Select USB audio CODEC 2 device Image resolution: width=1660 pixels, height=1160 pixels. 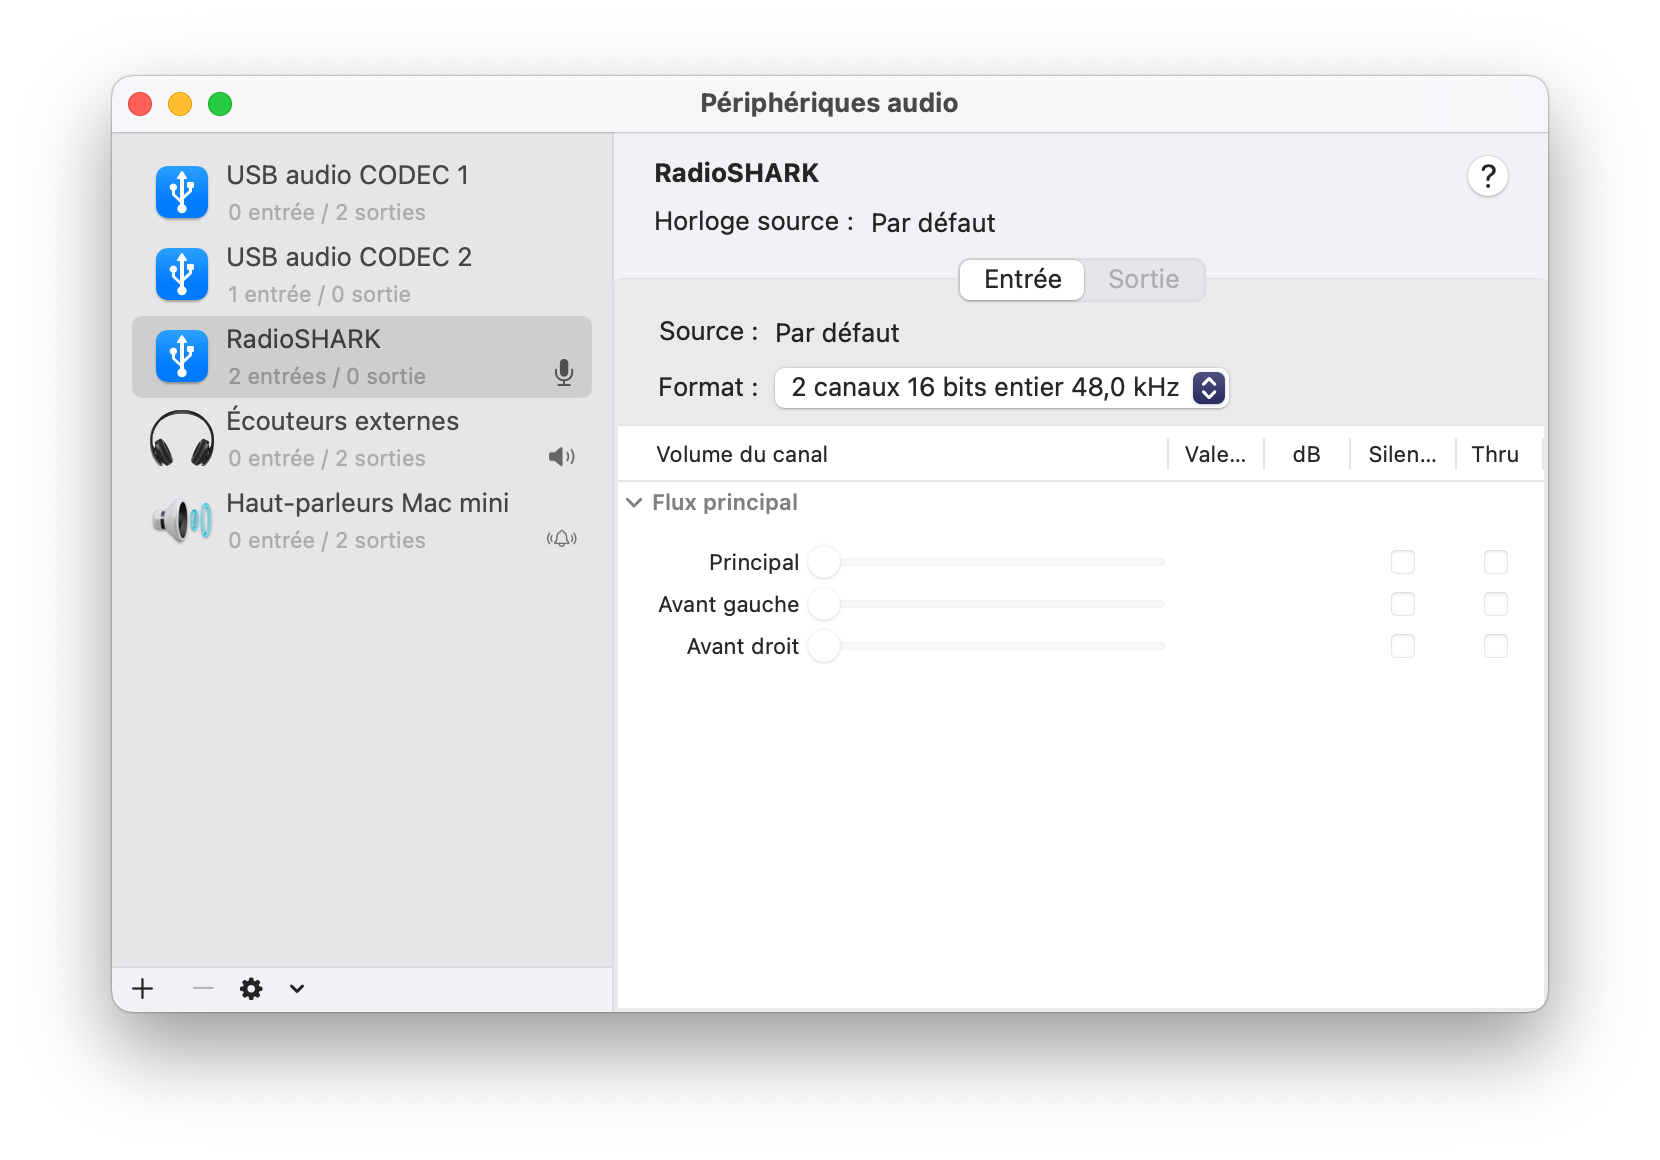click(362, 275)
